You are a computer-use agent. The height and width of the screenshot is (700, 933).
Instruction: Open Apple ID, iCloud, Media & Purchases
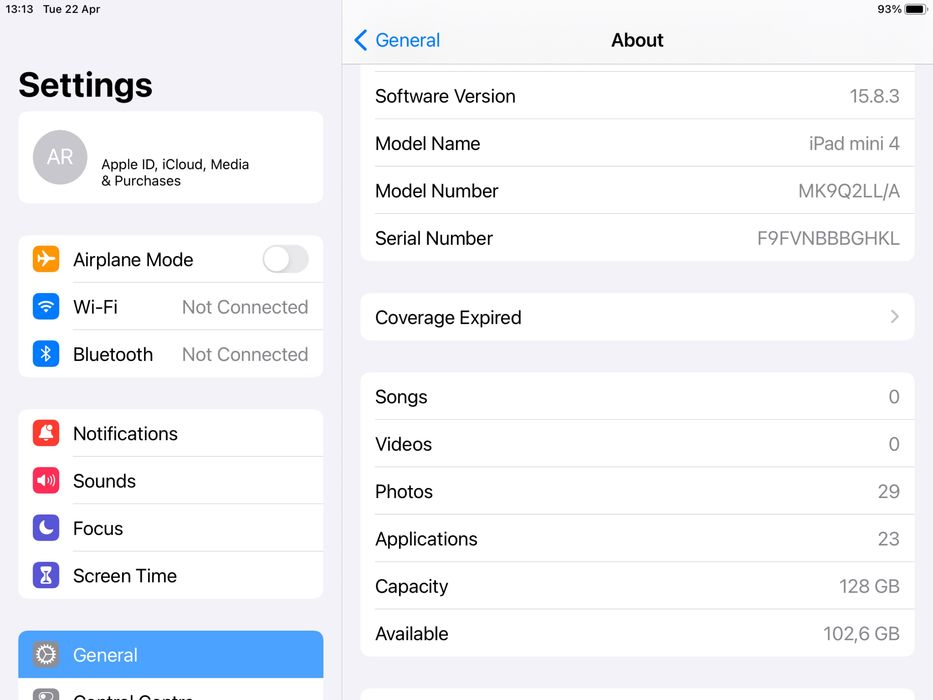[175, 172]
